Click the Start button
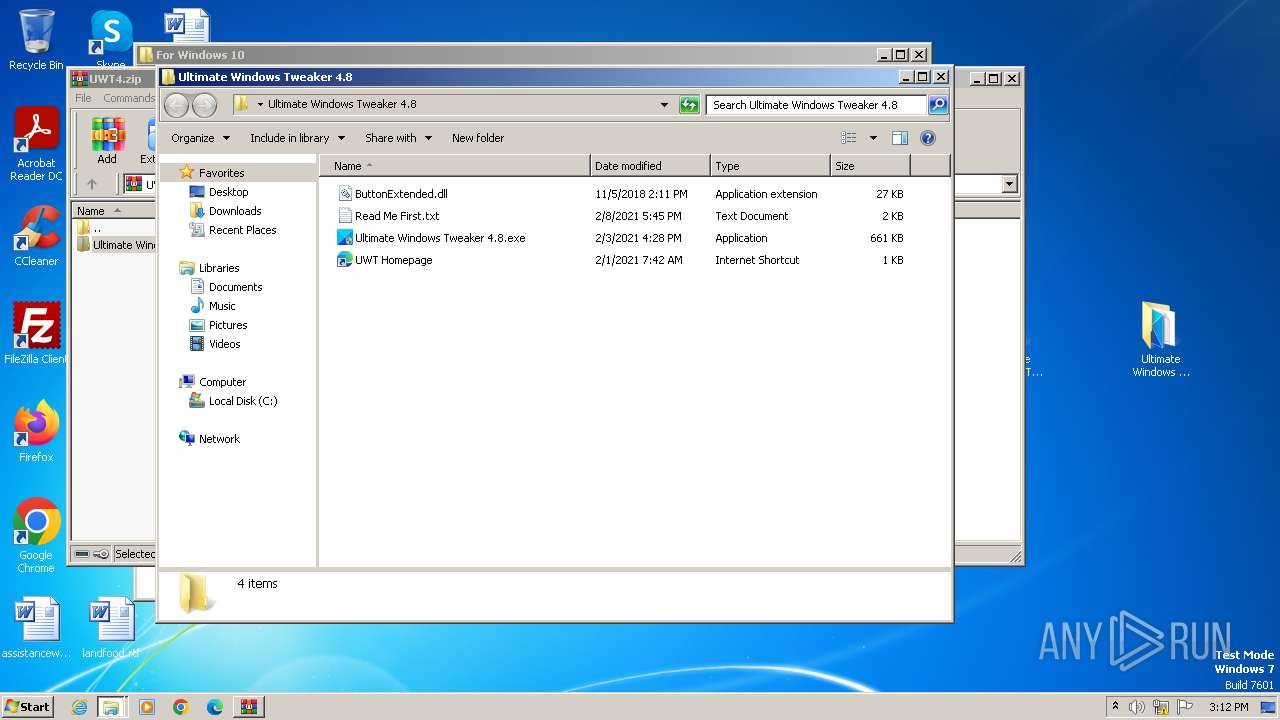 (28, 707)
